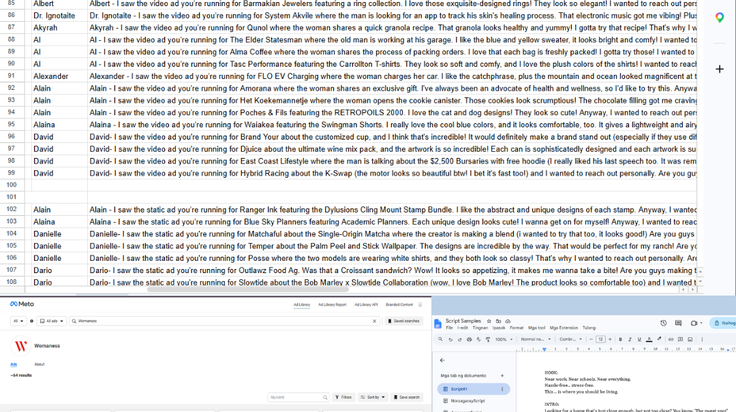Increase font size with plus button
Screen dimensions: 736x412
(x=610, y=339)
